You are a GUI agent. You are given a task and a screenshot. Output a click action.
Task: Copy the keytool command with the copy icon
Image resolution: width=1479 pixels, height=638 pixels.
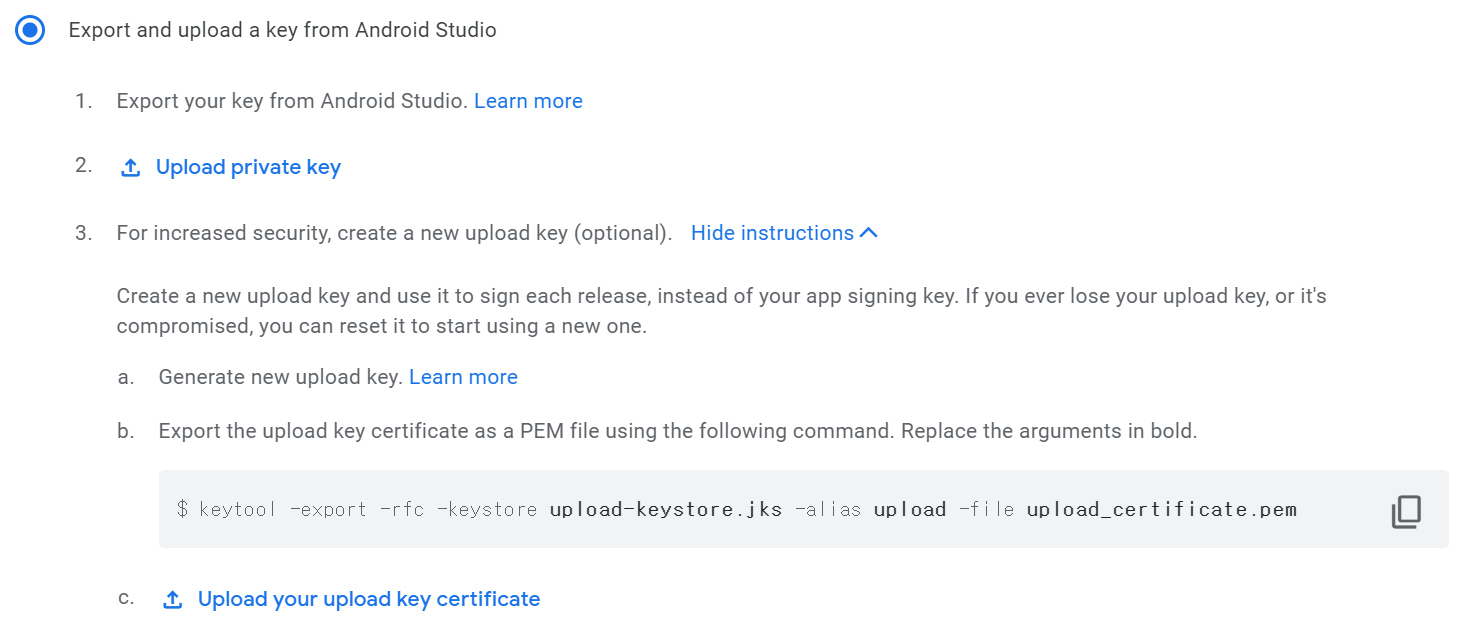click(1405, 511)
